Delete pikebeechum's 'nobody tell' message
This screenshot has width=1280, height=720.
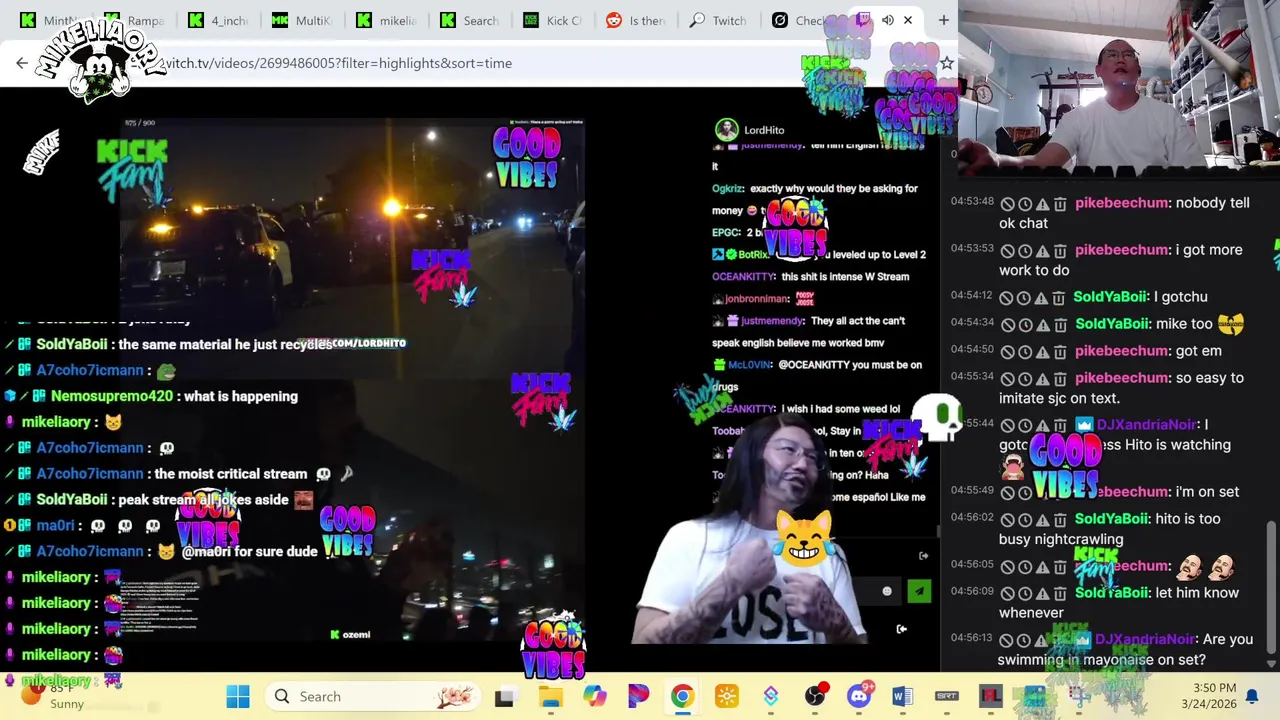pos(1059,203)
